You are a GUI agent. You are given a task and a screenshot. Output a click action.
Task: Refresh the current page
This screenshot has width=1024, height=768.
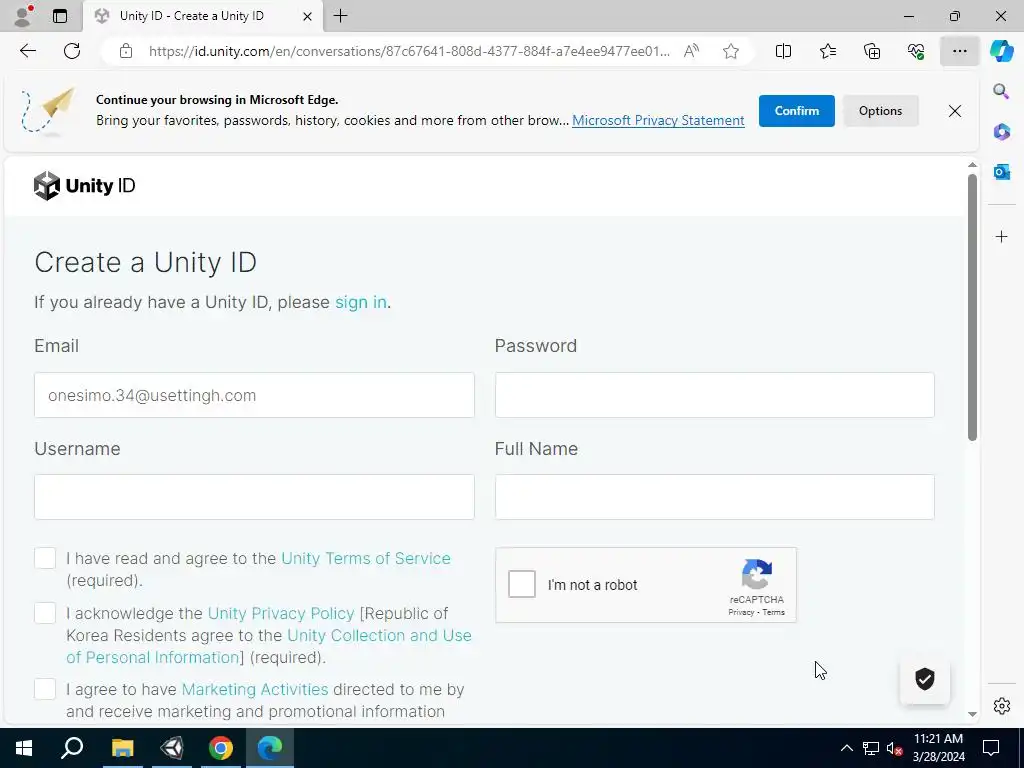(72, 51)
